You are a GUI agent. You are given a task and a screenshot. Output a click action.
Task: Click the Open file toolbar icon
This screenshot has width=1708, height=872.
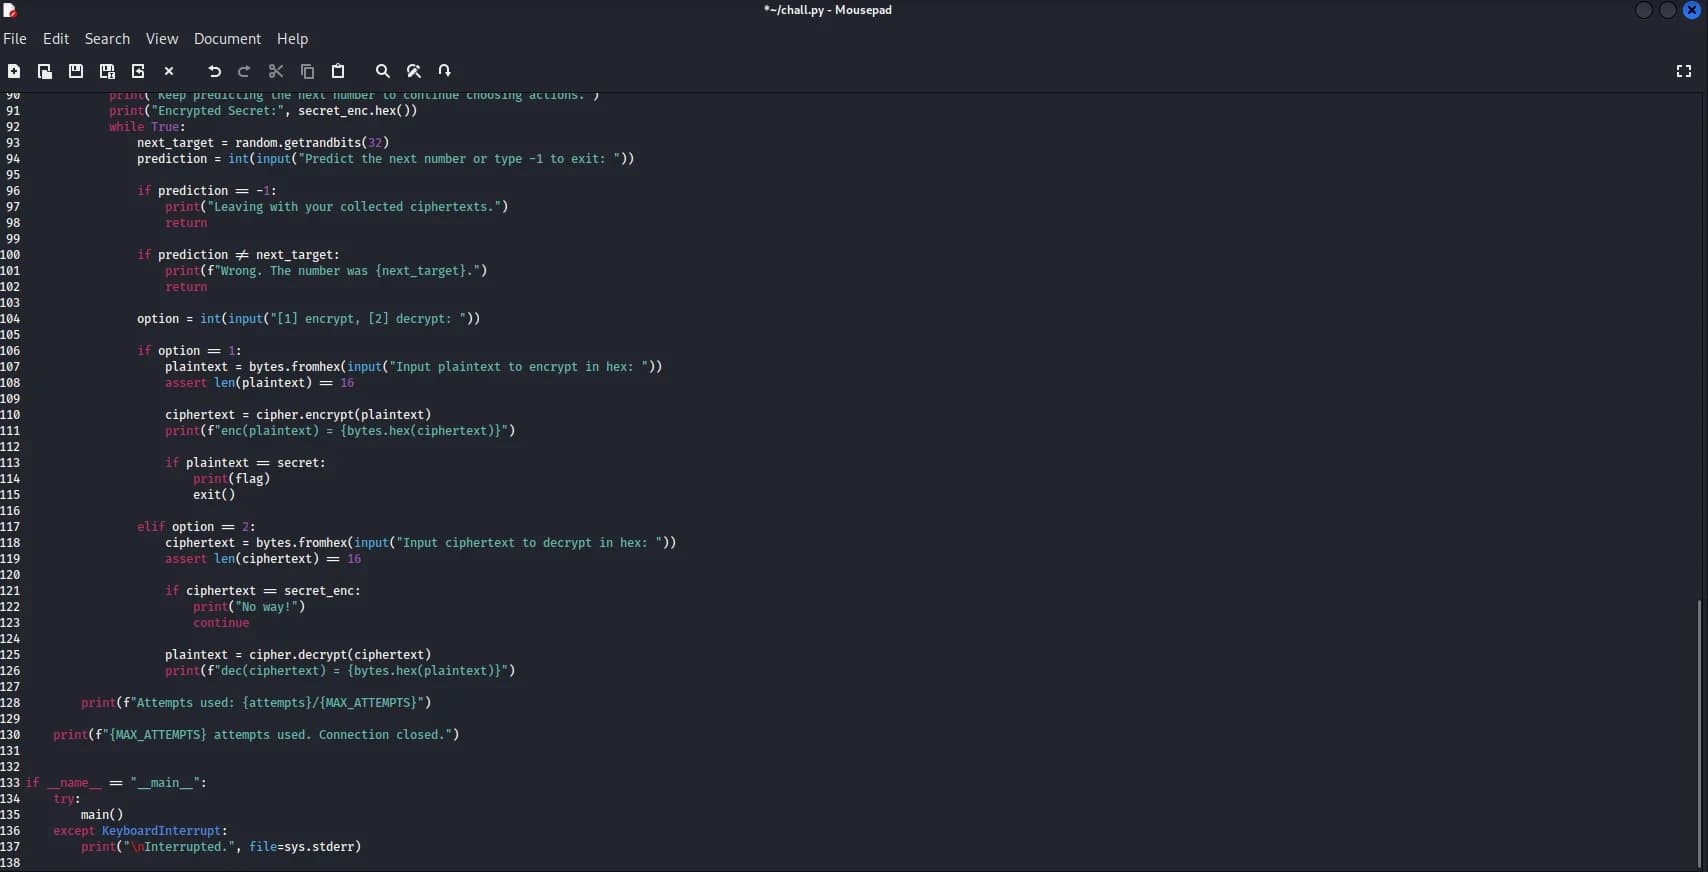(x=45, y=71)
